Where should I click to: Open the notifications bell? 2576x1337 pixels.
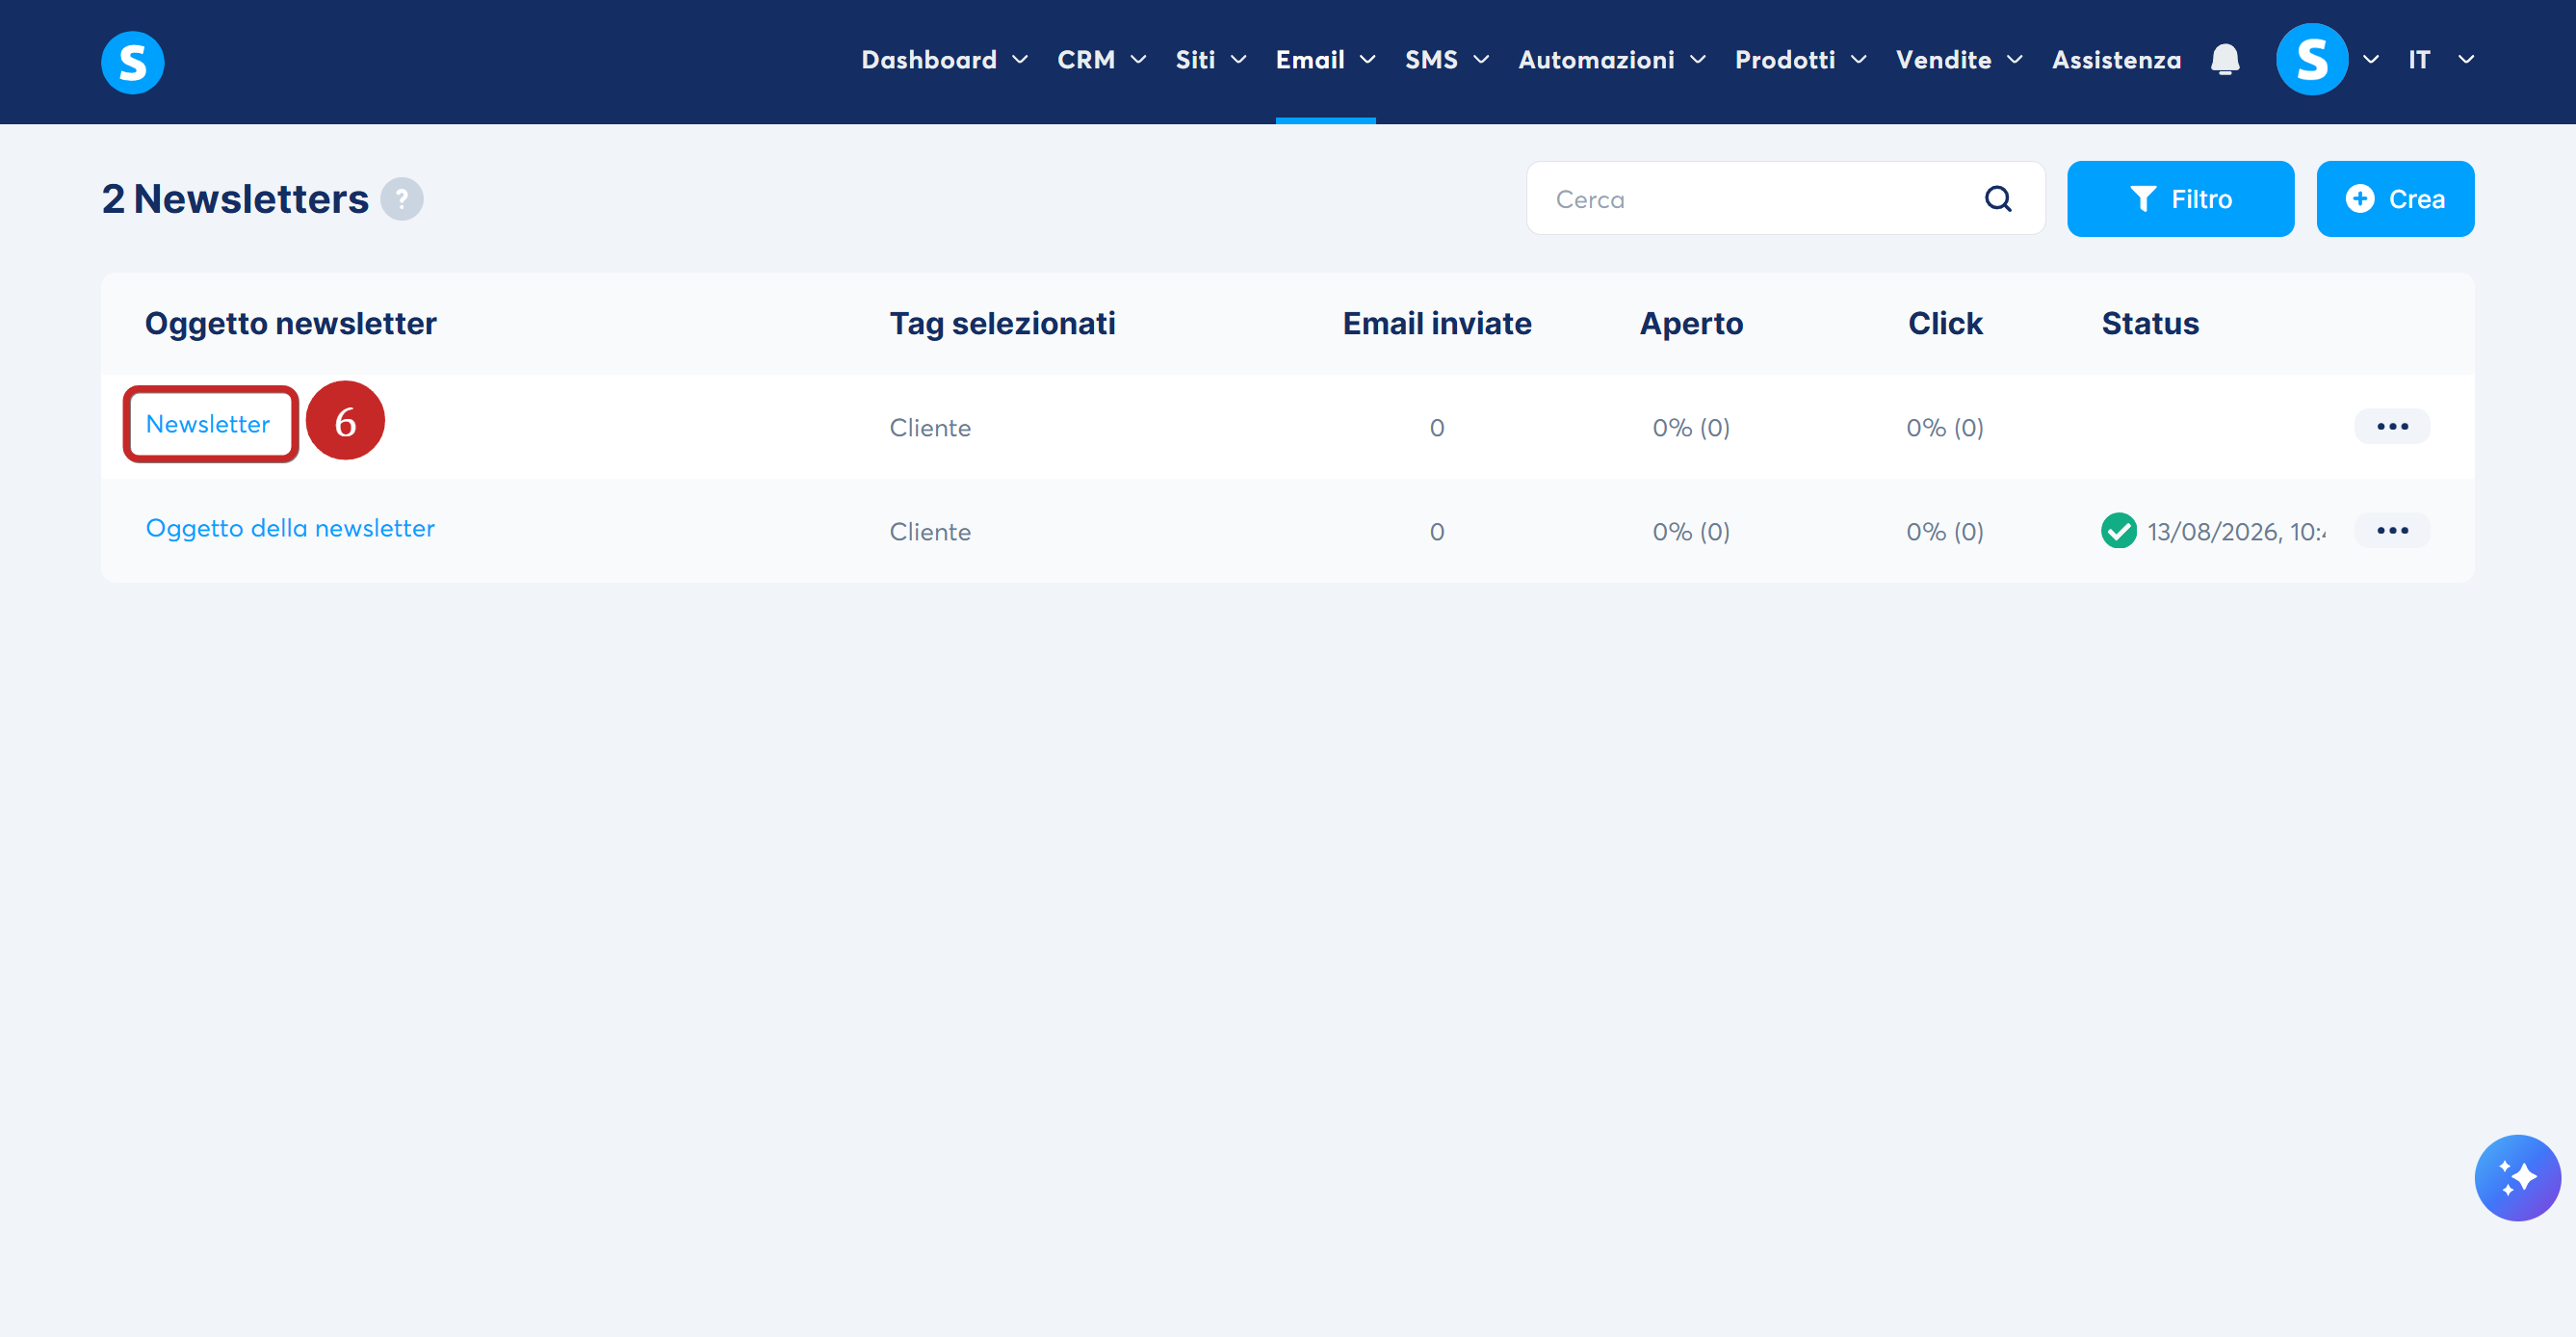(x=2225, y=60)
